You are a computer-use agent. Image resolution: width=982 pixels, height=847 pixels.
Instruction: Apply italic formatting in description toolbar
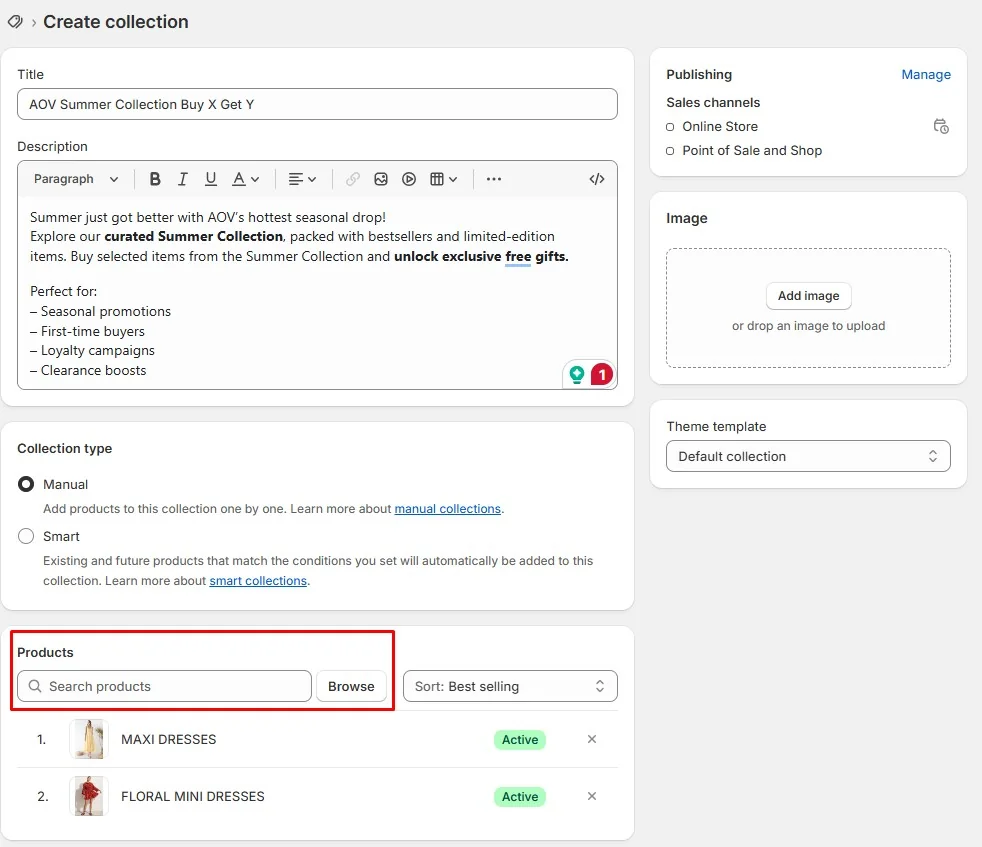tap(182, 179)
